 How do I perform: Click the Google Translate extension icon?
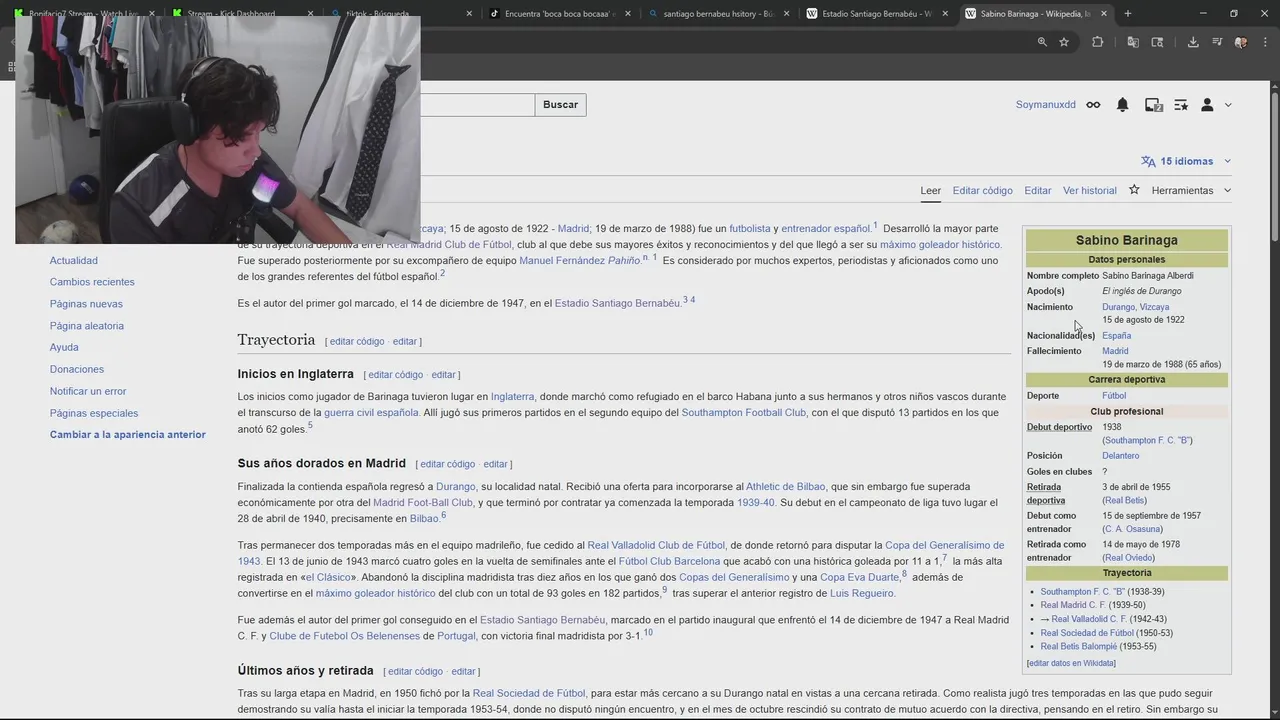pos(1133,42)
